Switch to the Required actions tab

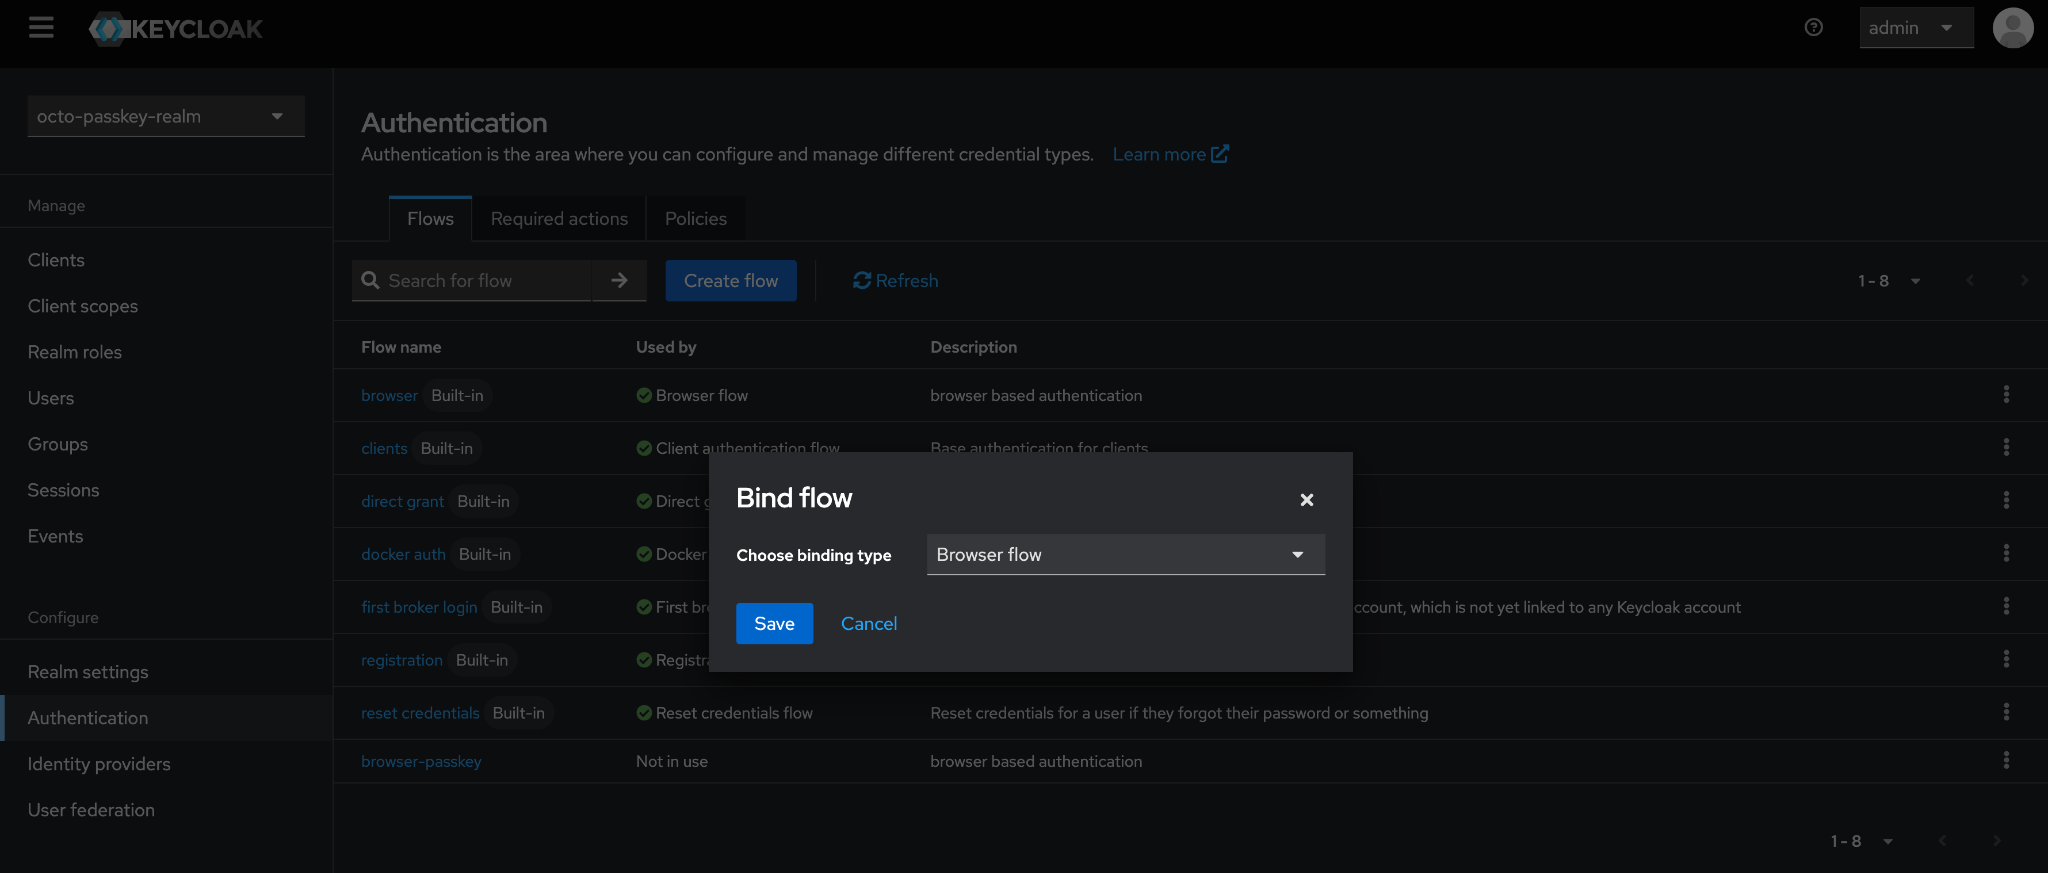[559, 219]
